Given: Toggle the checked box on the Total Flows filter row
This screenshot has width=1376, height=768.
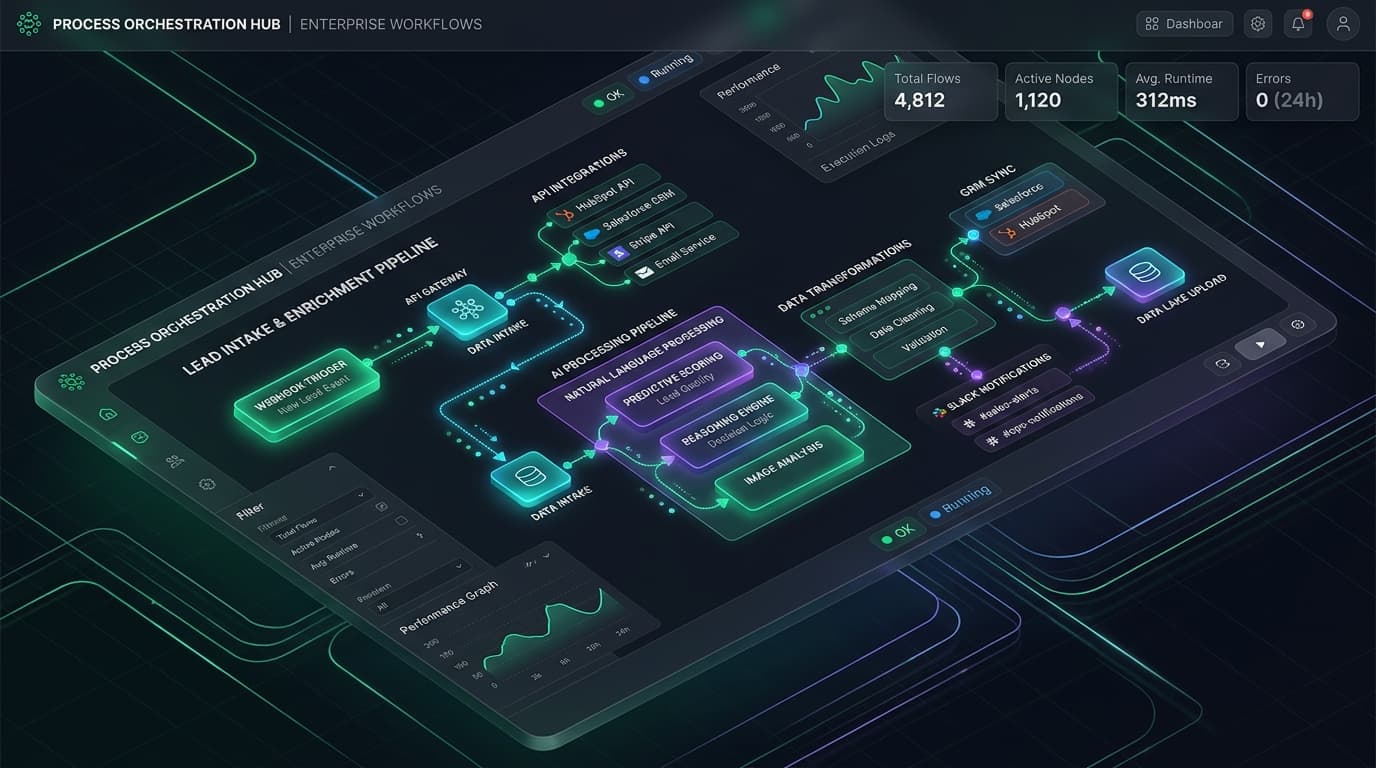Looking at the screenshot, I should (x=381, y=507).
